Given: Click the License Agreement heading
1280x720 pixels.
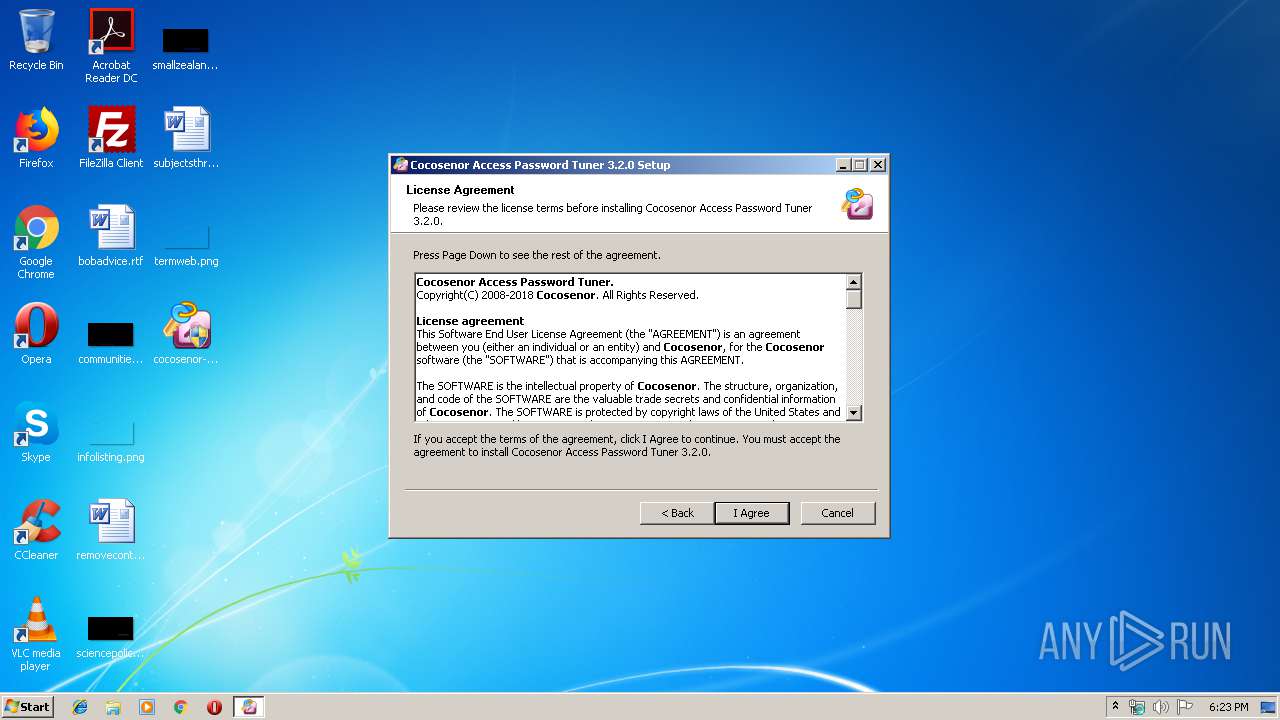Looking at the screenshot, I should 460,190.
